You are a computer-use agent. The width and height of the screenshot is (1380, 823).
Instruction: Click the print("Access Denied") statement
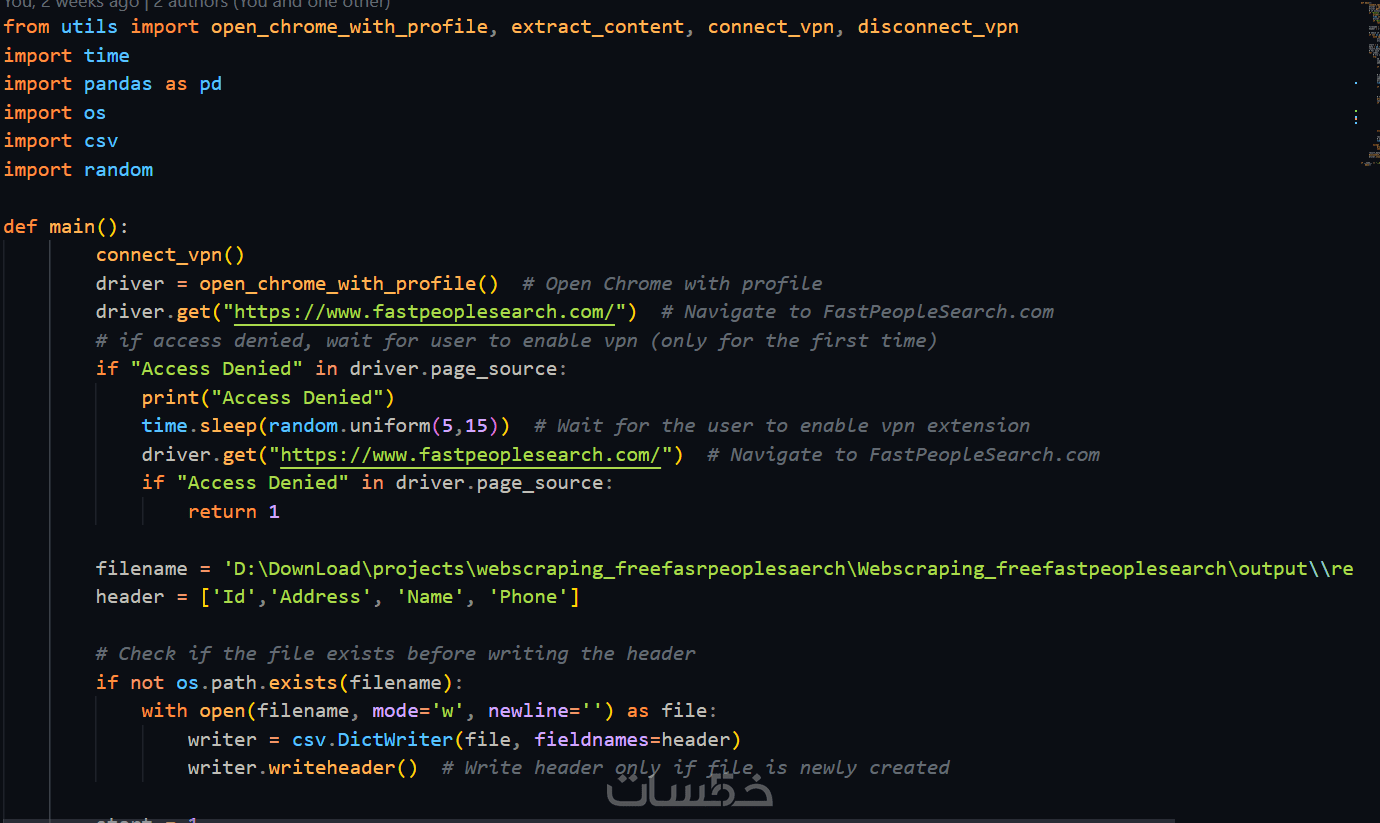268,398
